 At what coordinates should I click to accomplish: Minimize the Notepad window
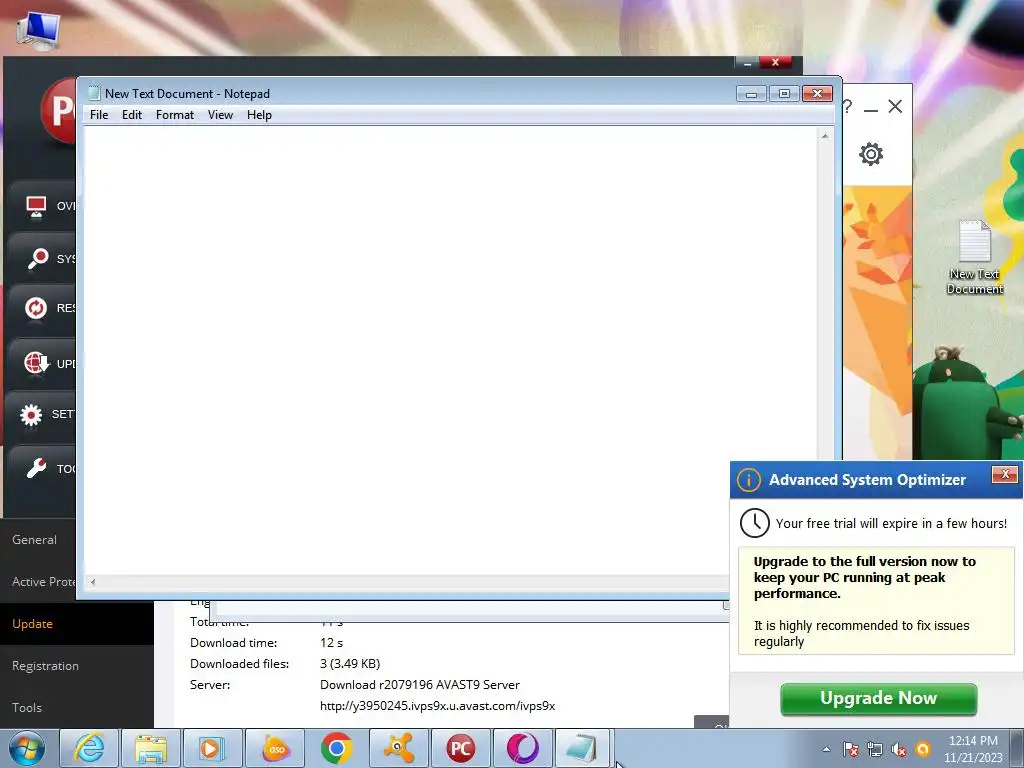pos(752,94)
